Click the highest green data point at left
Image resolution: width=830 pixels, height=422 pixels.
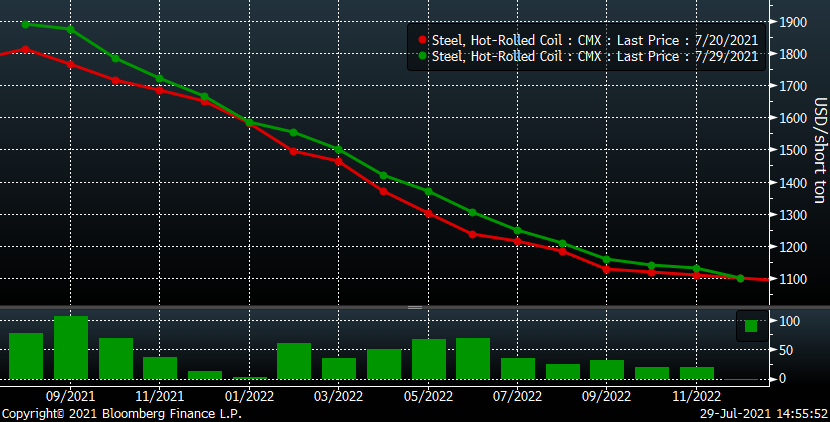pos(27,24)
